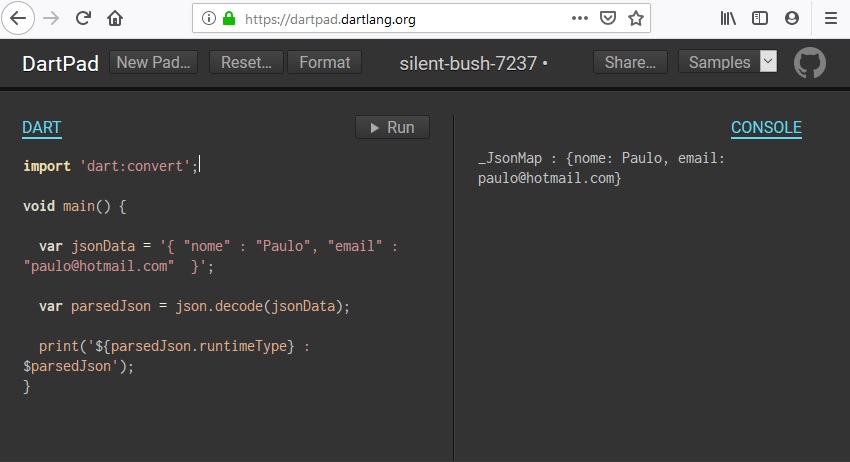Bookmark this page with the star
The width and height of the screenshot is (850, 462).
tap(635, 18)
